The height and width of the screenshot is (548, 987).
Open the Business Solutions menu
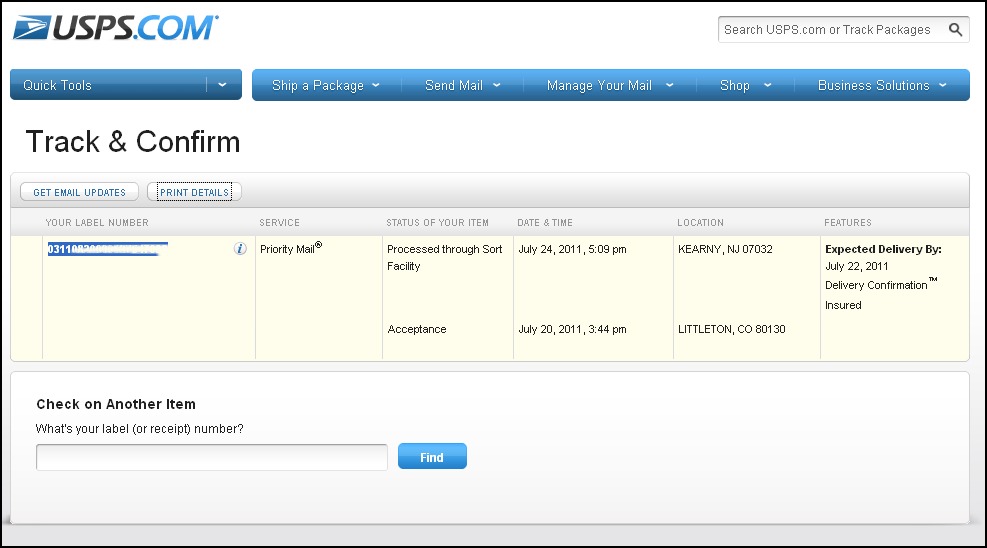(882, 85)
